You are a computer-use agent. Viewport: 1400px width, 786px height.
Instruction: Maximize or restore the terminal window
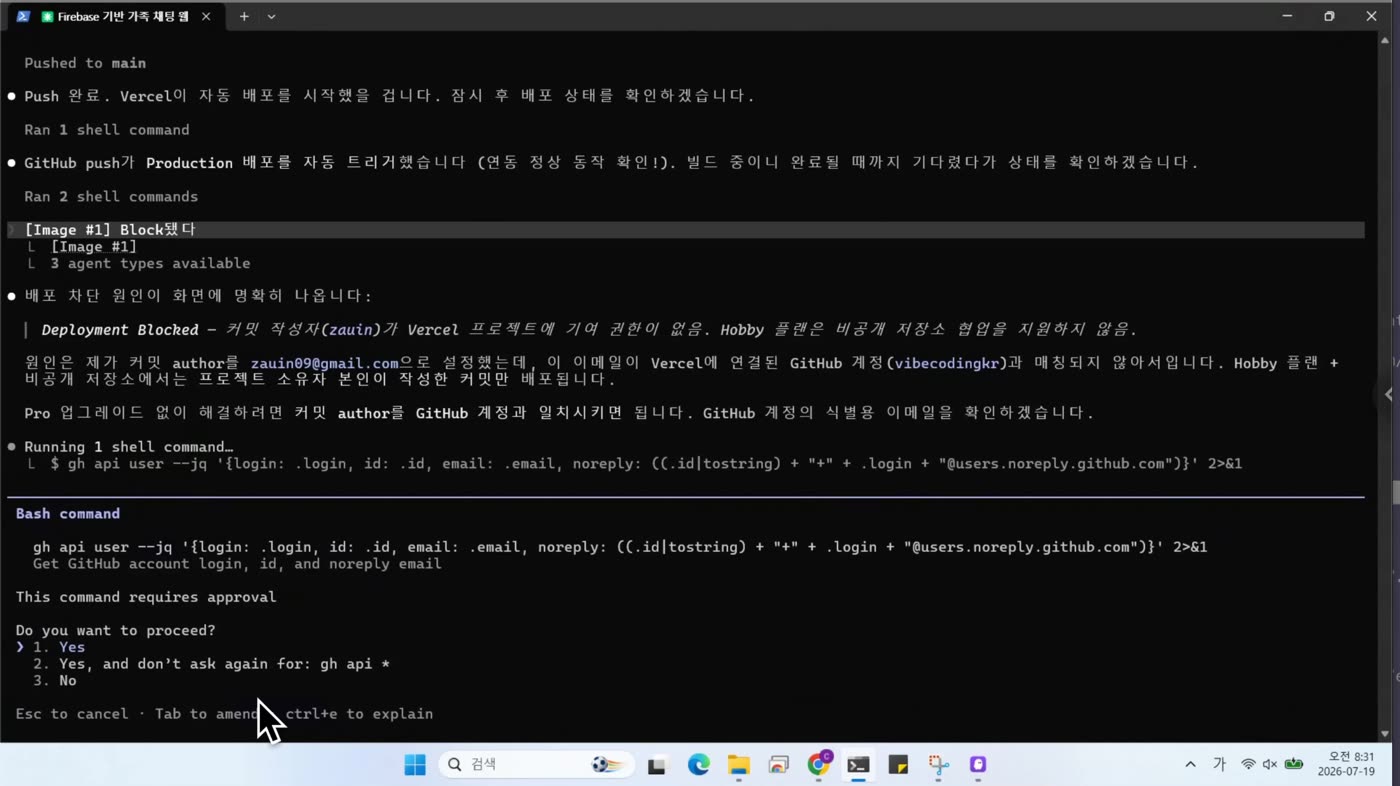click(1329, 16)
